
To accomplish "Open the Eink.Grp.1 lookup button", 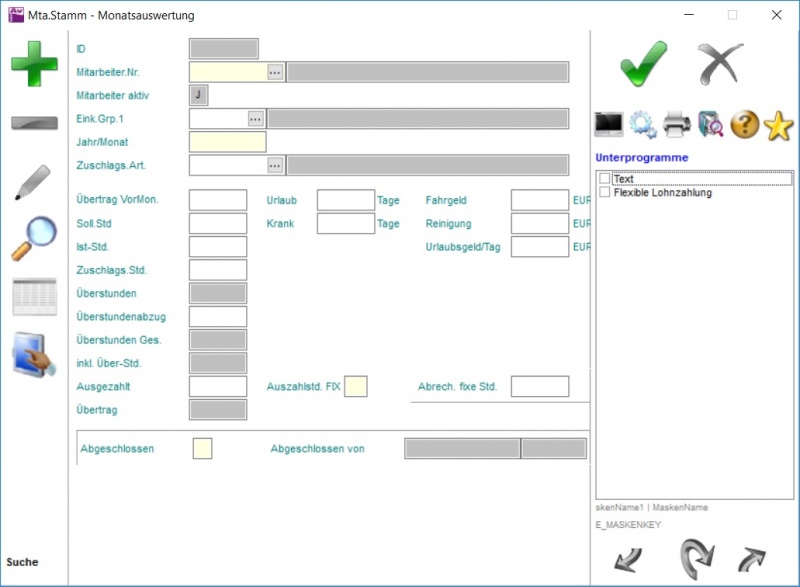I will 255,119.
